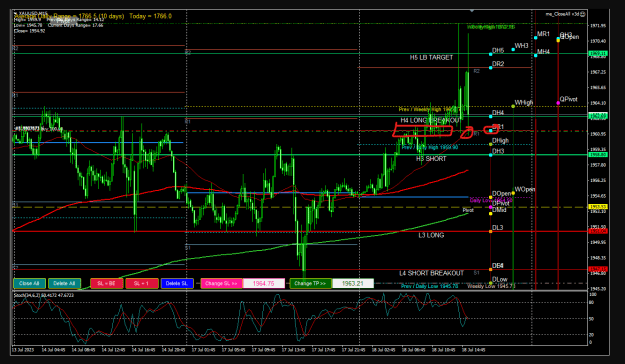The width and height of the screenshot is (625, 364).
Task: Click the DH4 level label
Action: tap(498, 113)
